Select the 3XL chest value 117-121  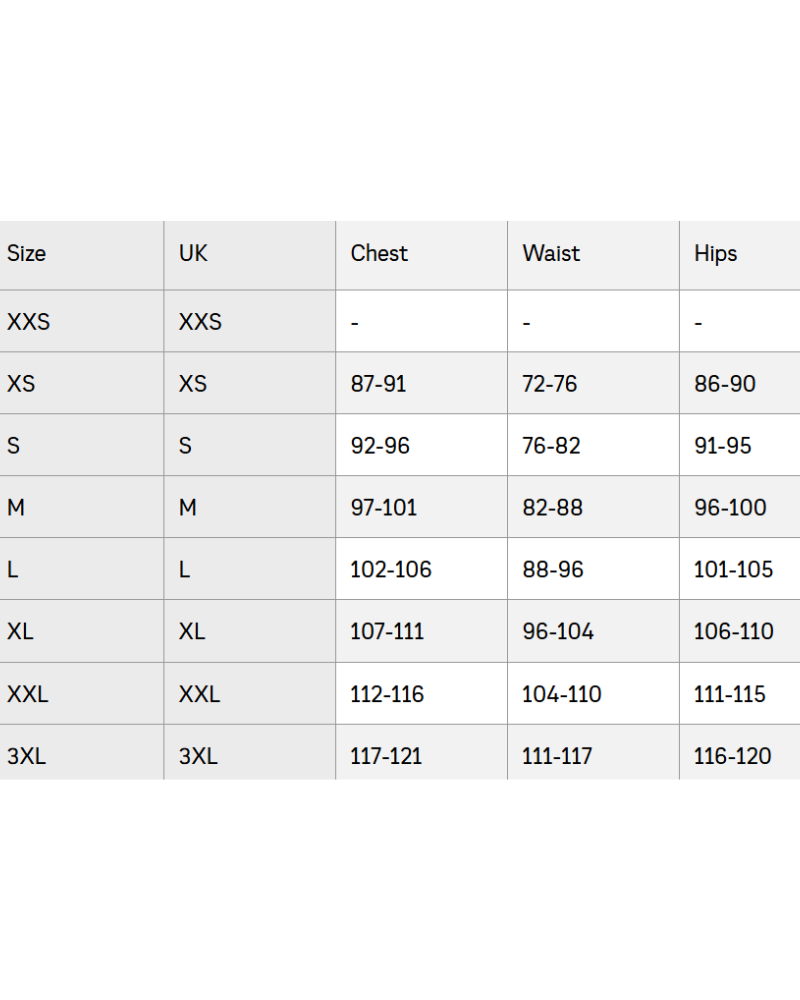385,757
